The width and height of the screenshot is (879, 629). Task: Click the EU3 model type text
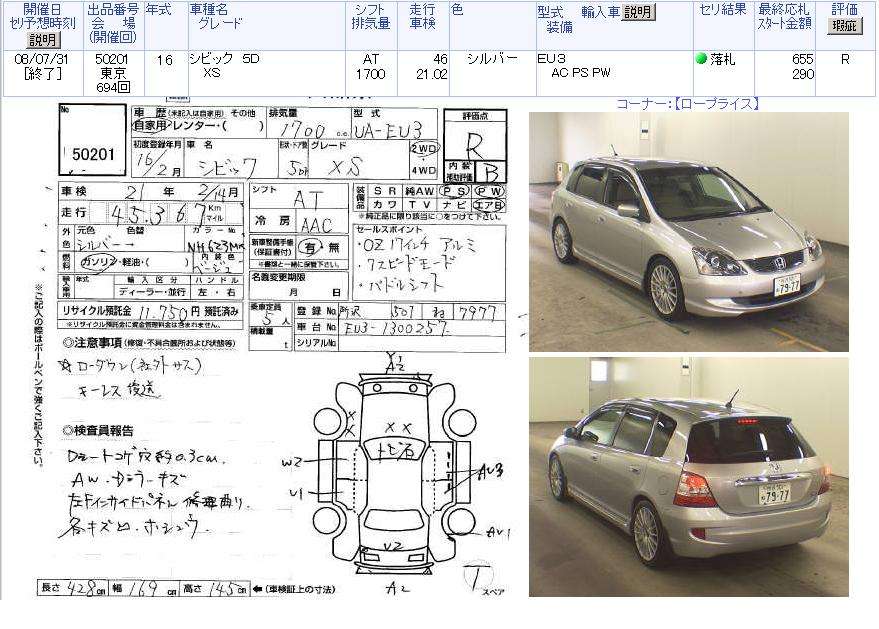(551, 59)
